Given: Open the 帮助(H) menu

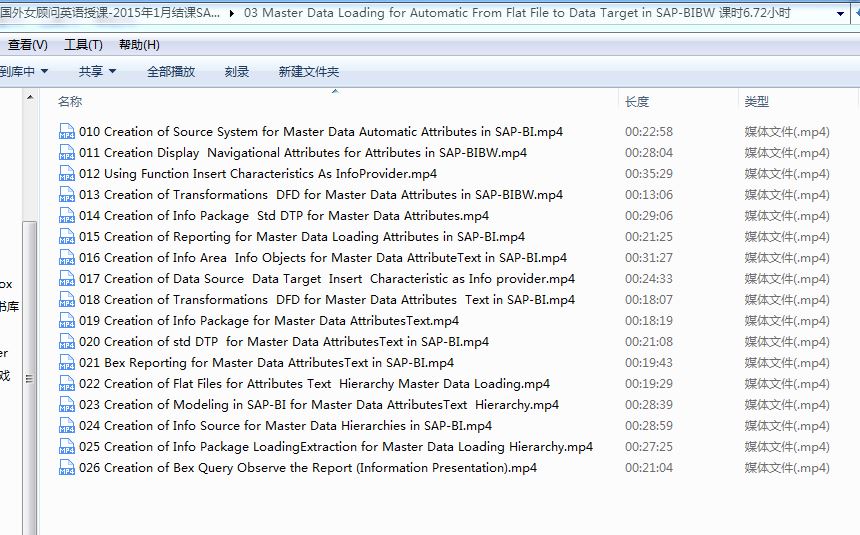Looking at the screenshot, I should pos(139,45).
